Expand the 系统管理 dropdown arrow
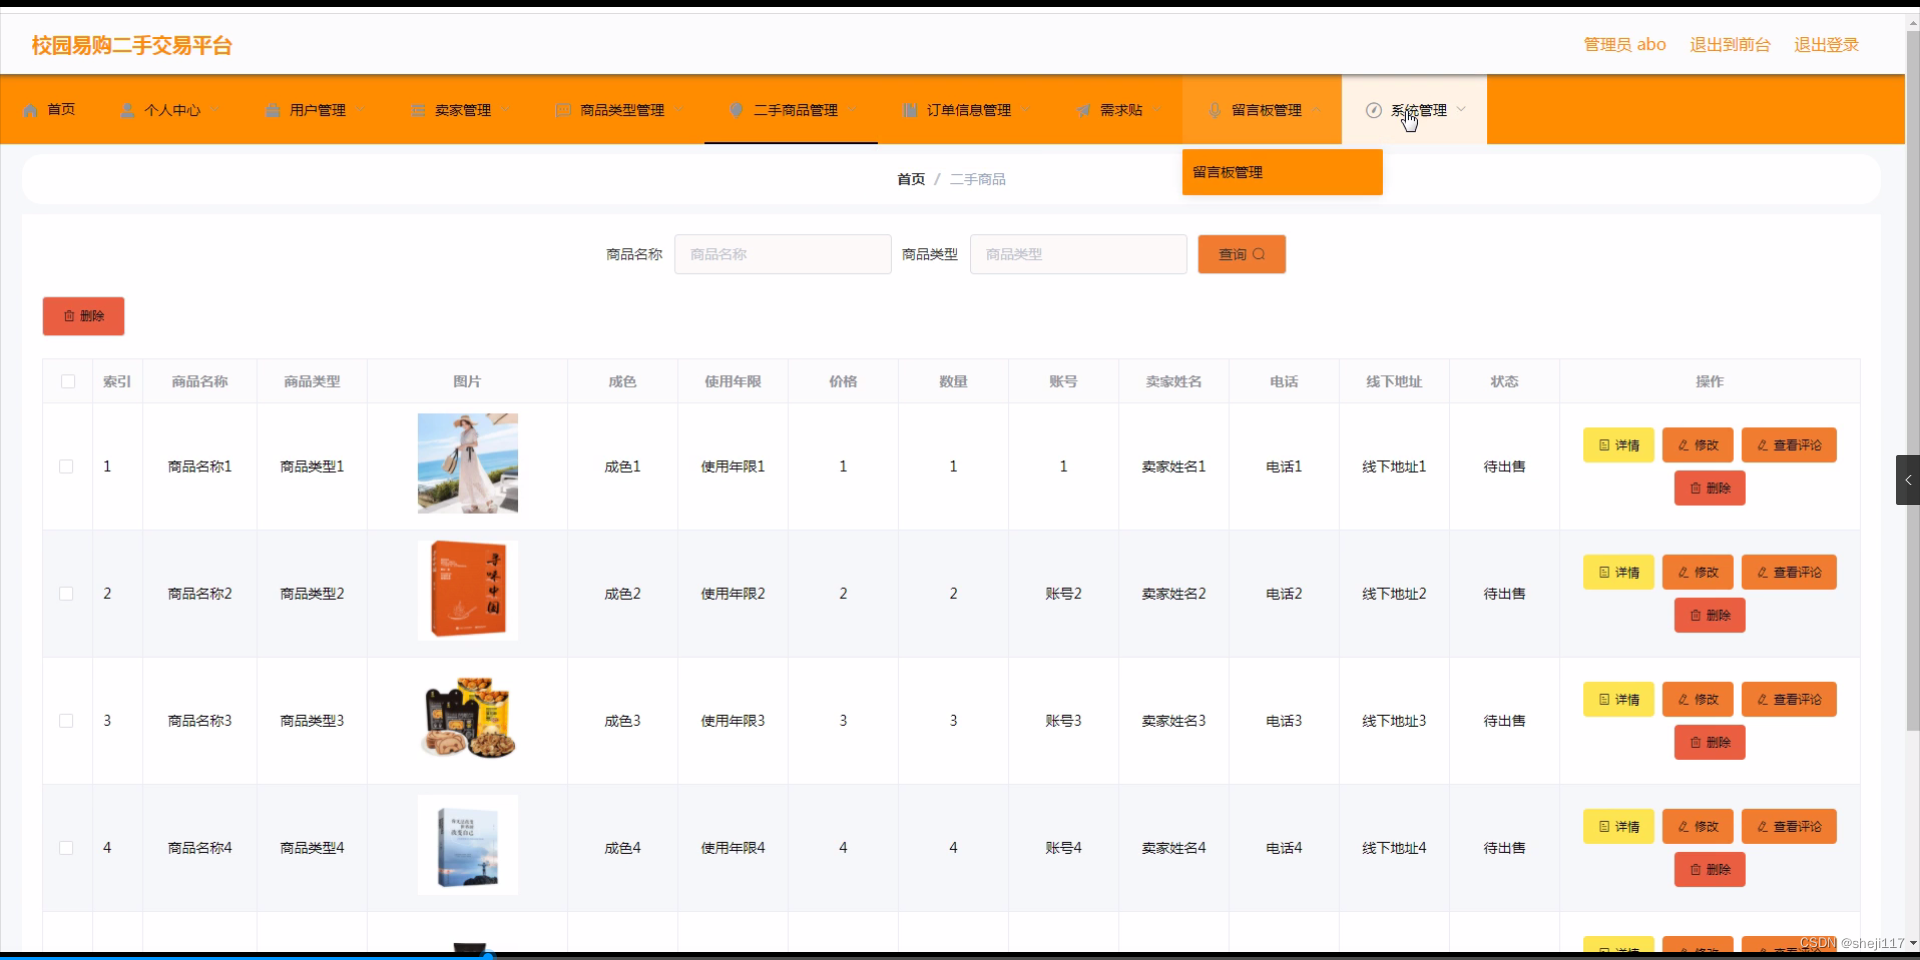 pyautogui.click(x=1461, y=109)
